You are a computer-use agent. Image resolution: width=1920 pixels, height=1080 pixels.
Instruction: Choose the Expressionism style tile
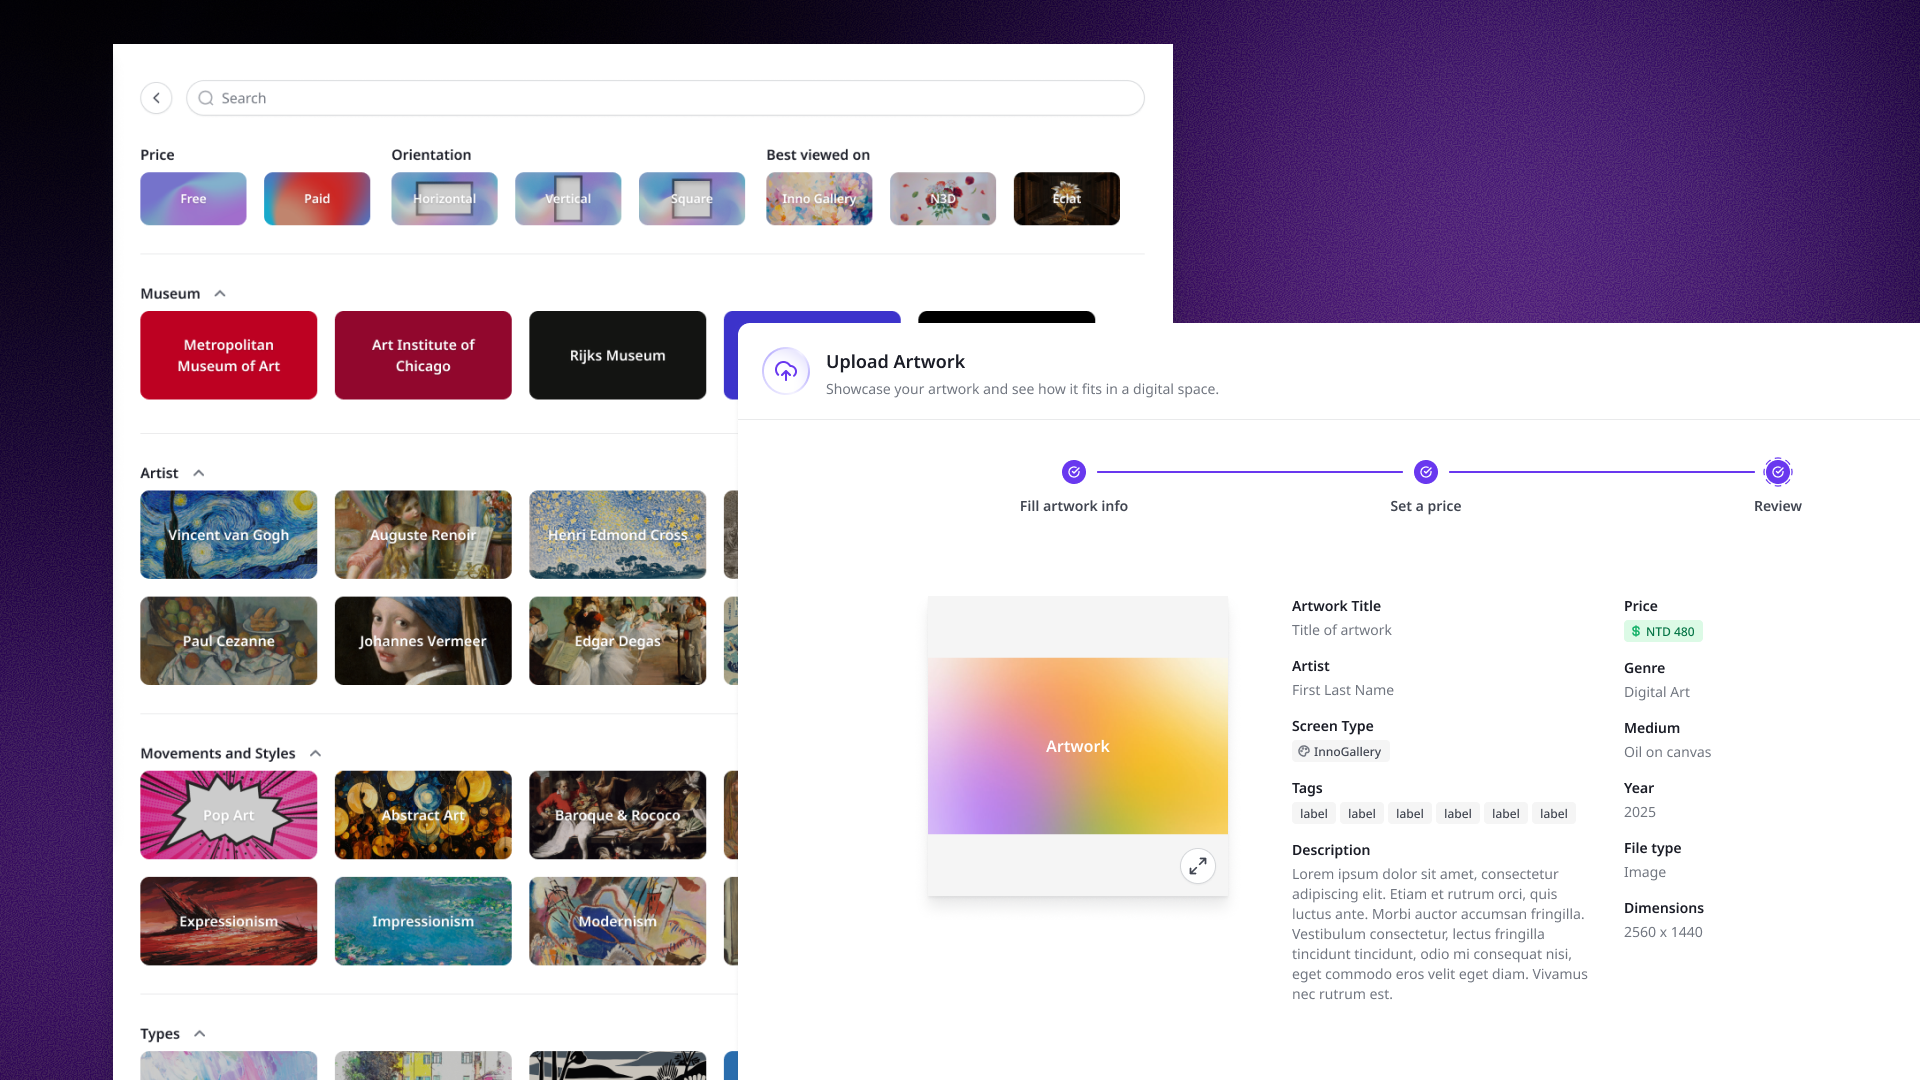point(229,921)
